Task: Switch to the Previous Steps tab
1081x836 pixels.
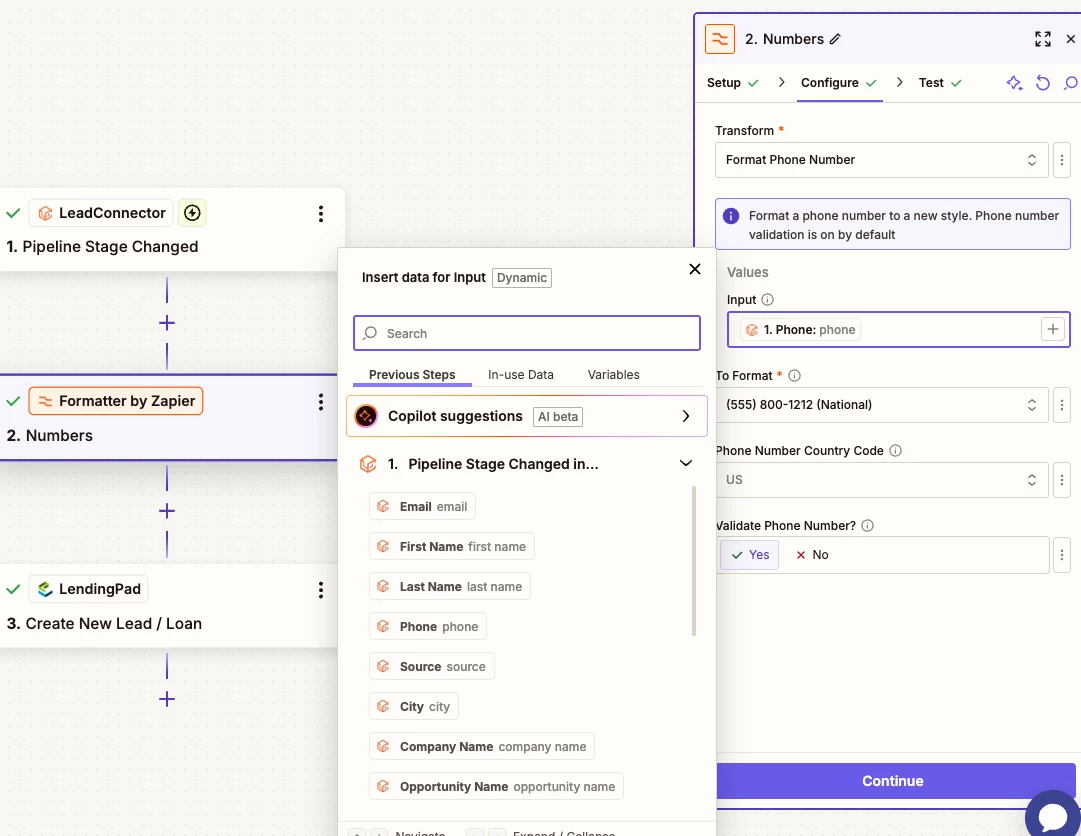Action: coord(412,375)
